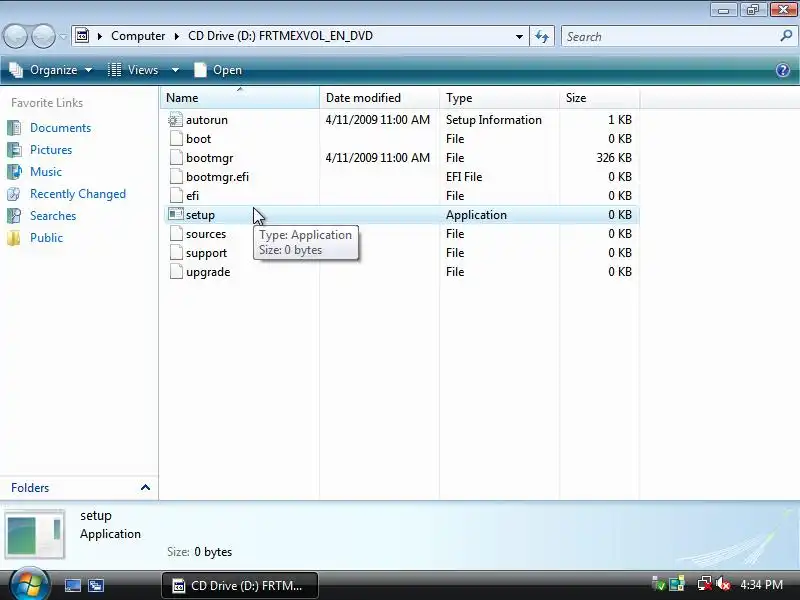Open the Music link
This screenshot has height=600, width=800.
(46, 171)
